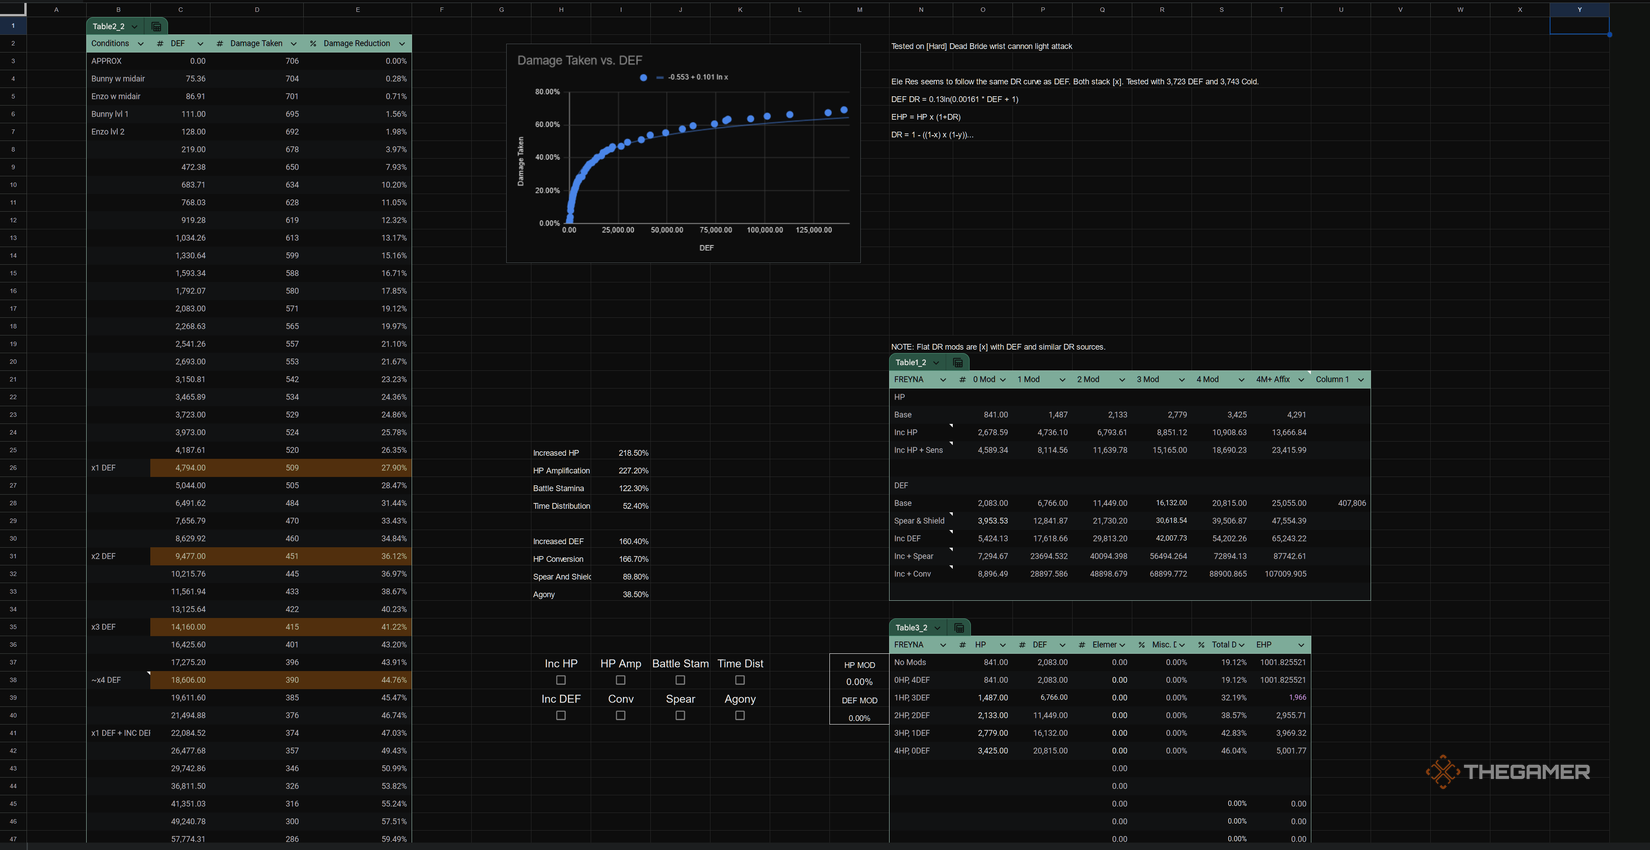This screenshot has height=850, width=1650.
Task: Click the blue legend marker in chart
Action: [643, 77]
